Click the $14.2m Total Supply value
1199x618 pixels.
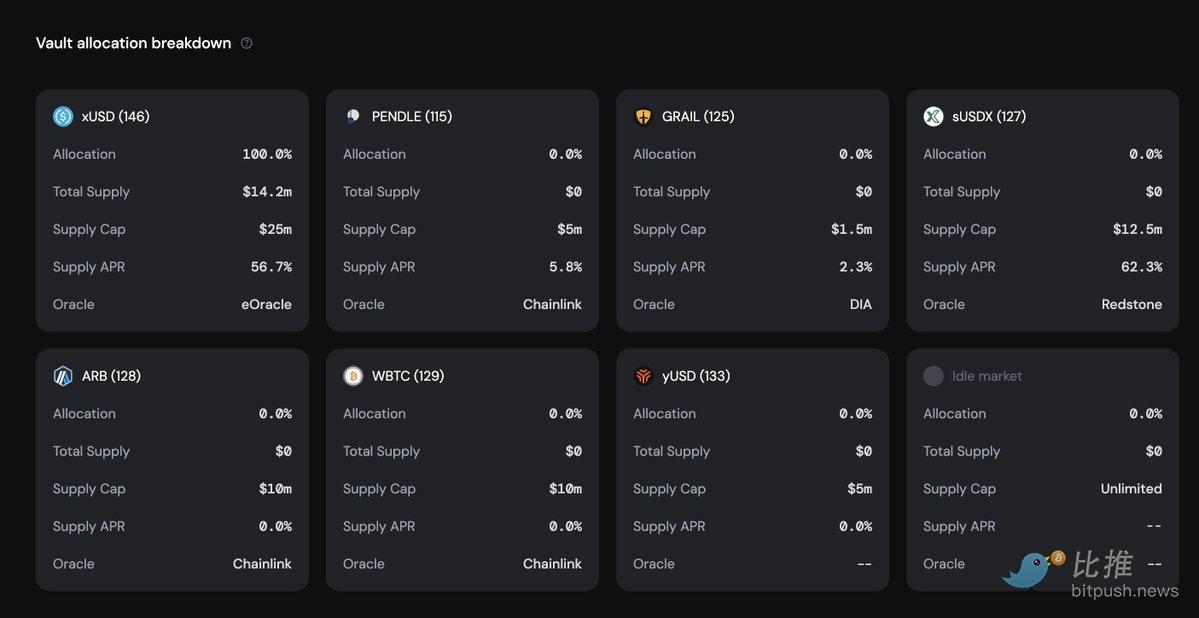point(267,192)
